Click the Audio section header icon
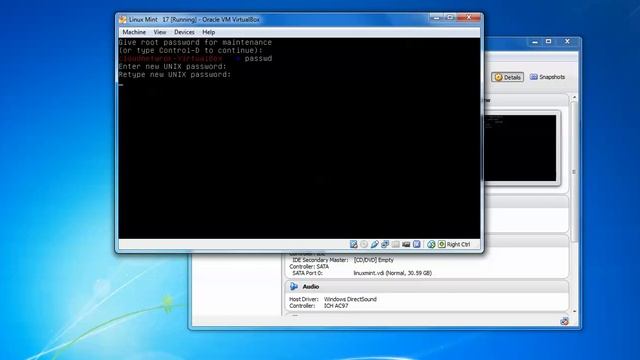Viewport: 640px width, 360px height. 293,287
